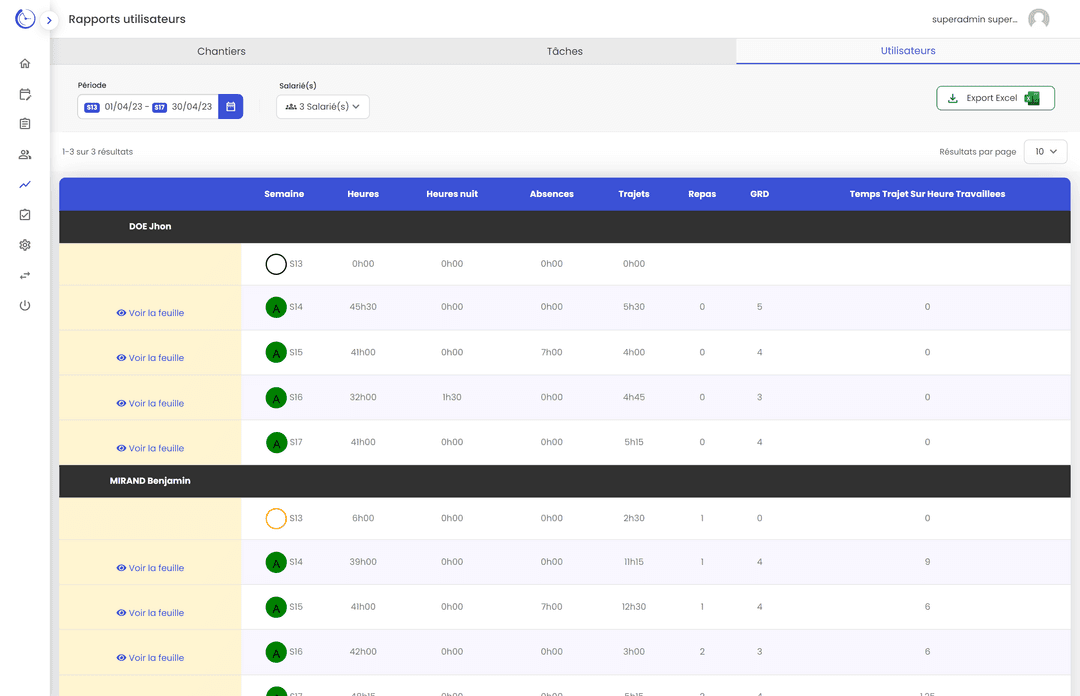1080x696 pixels.
Task: View MIRAND Benjamin's sheet for week S15
Action: 150,613
